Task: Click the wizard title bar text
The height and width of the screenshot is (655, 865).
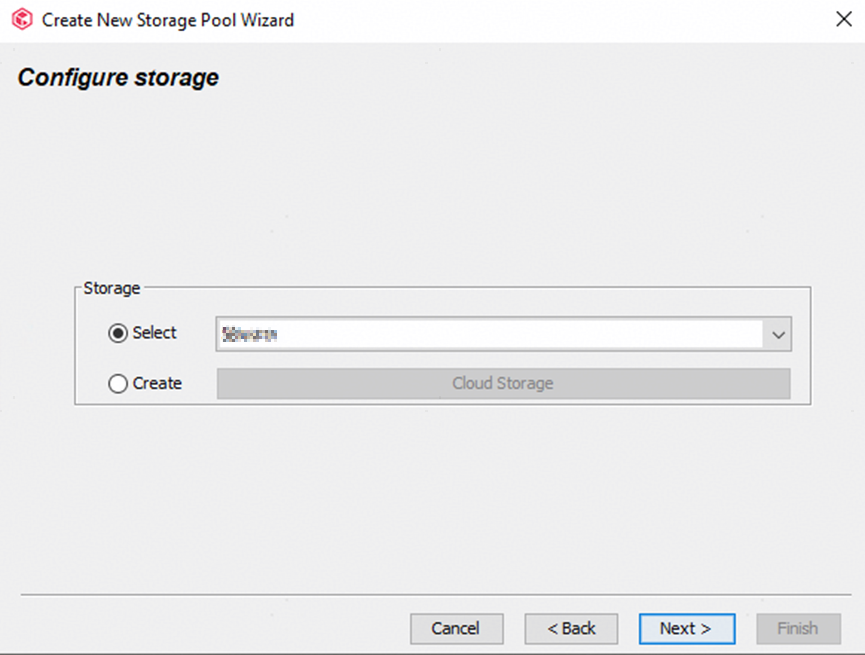Action: 168,19
